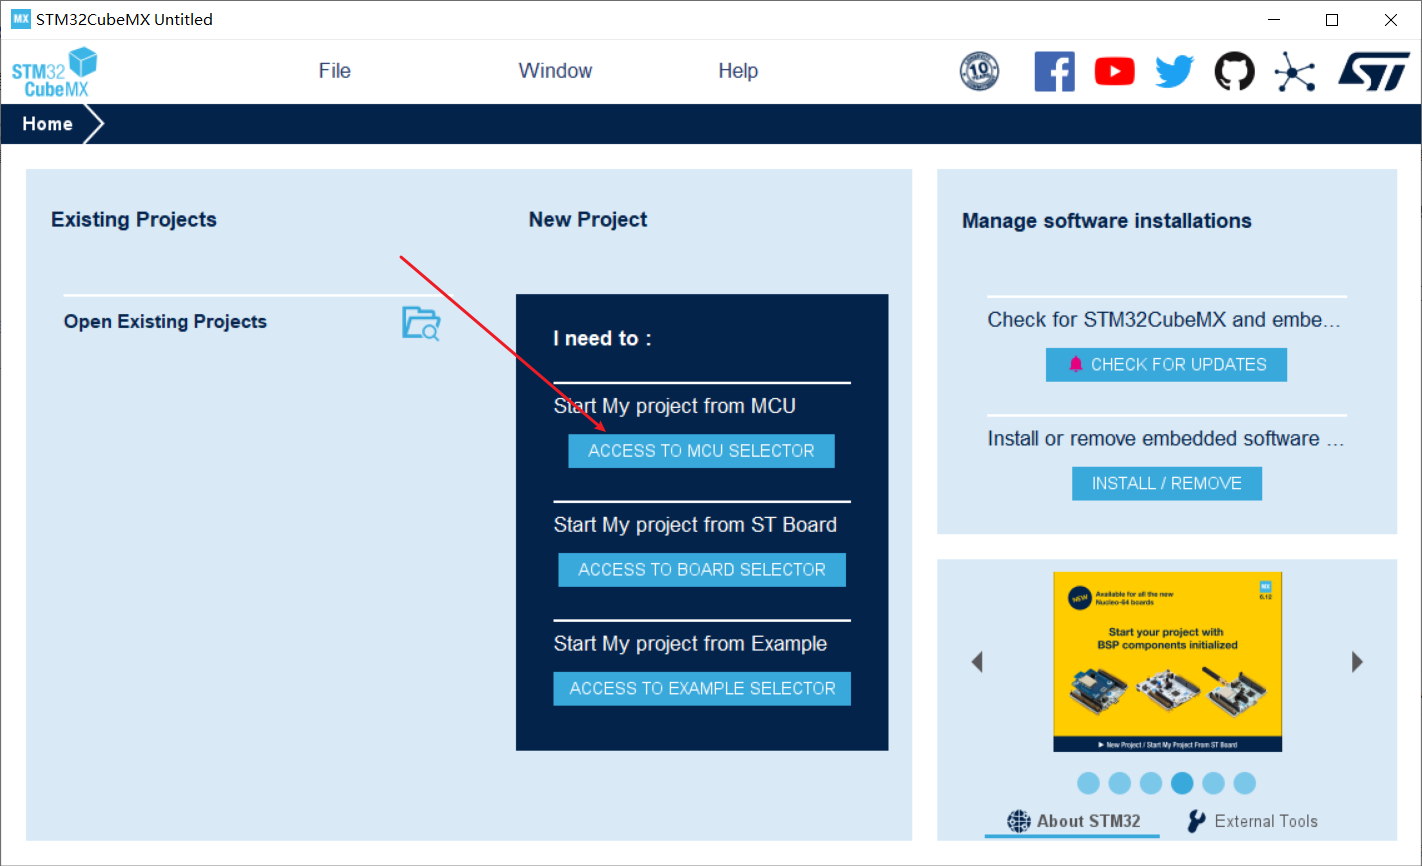Open the Window menu
The height and width of the screenshot is (866, 1422).
pos(555,71)
